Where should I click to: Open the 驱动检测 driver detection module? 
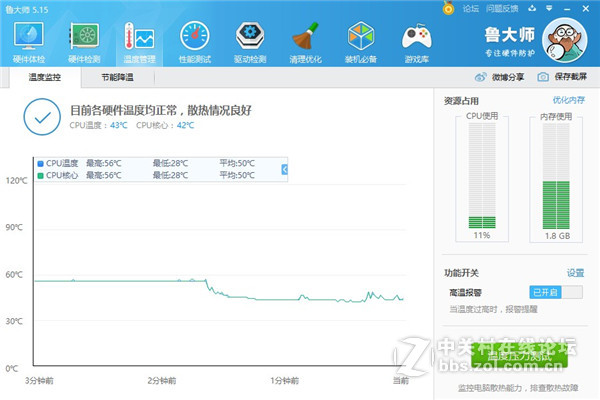(250, 42)
